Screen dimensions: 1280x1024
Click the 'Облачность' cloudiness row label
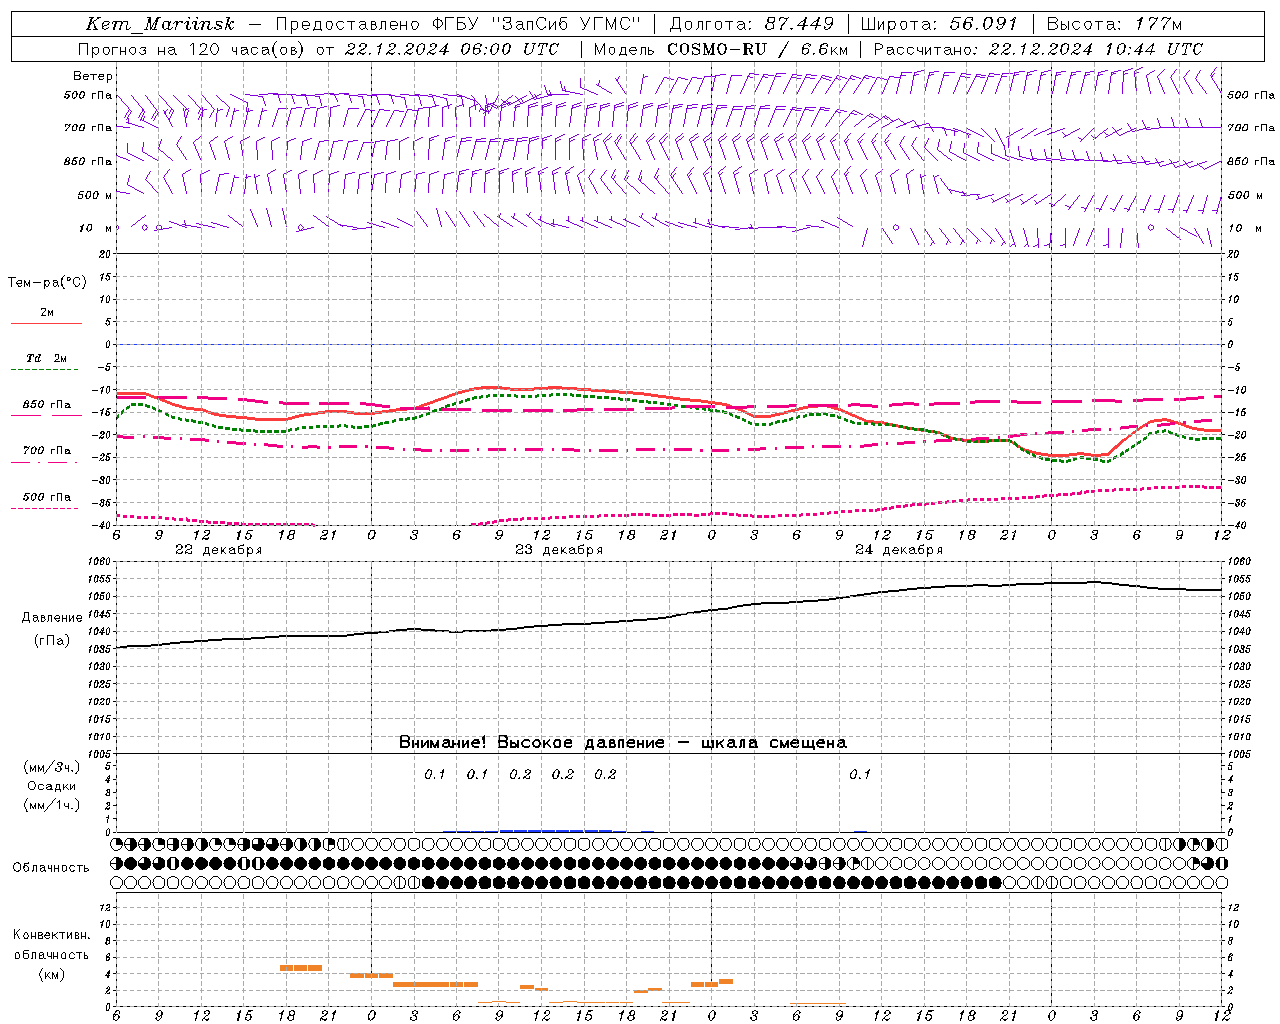point(51,868)
